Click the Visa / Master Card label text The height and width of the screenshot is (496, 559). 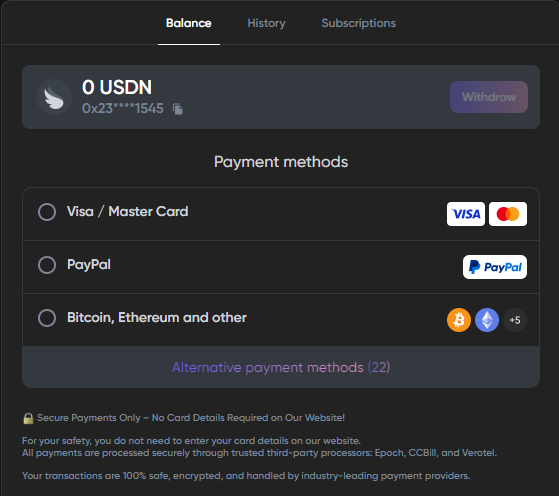pyautogui.click(x=128, y=212)
